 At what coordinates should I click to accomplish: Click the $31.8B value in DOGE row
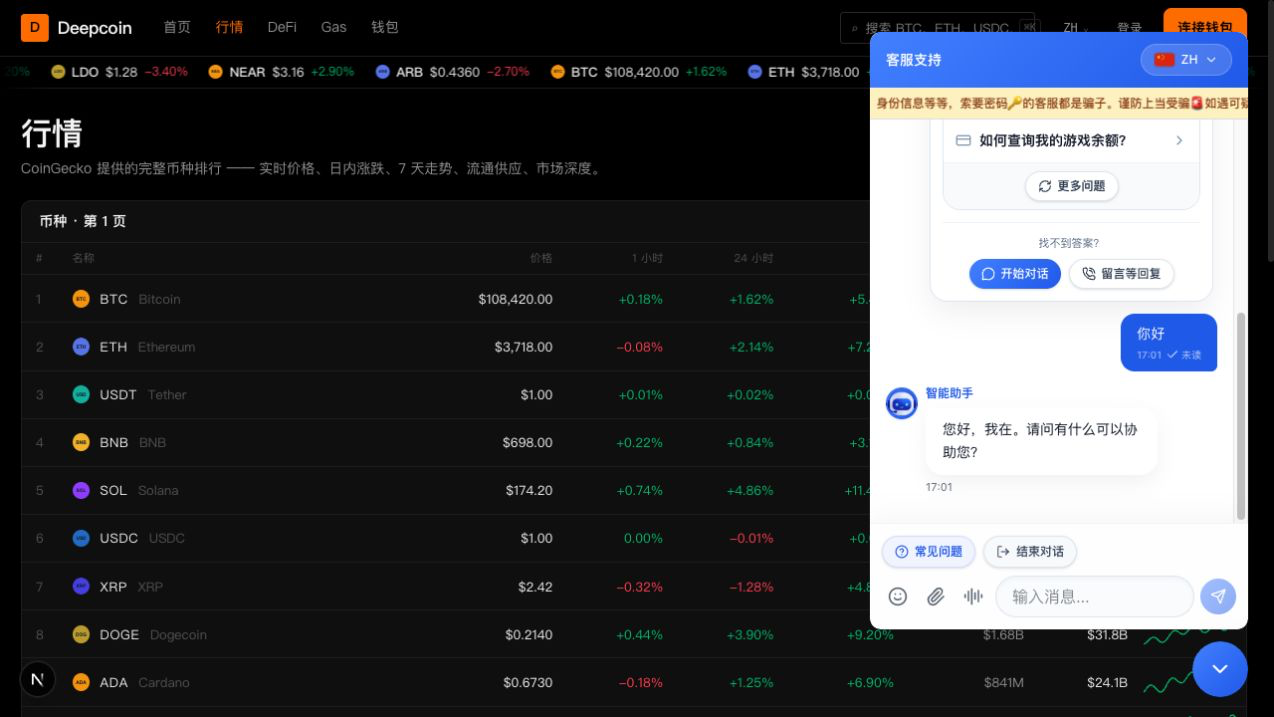pyautogui.click(x=1107, y=634)
